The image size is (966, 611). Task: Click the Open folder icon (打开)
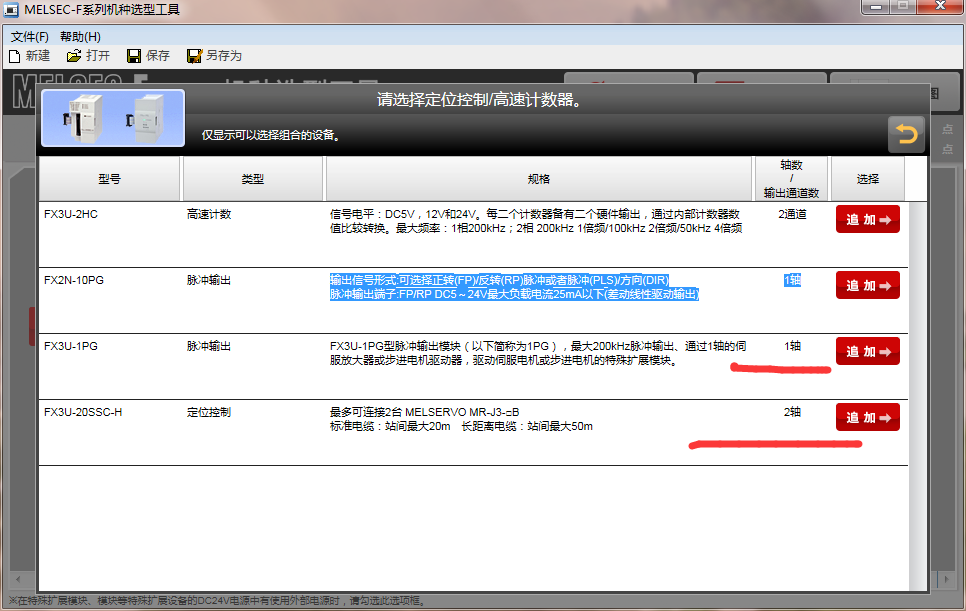73,56
